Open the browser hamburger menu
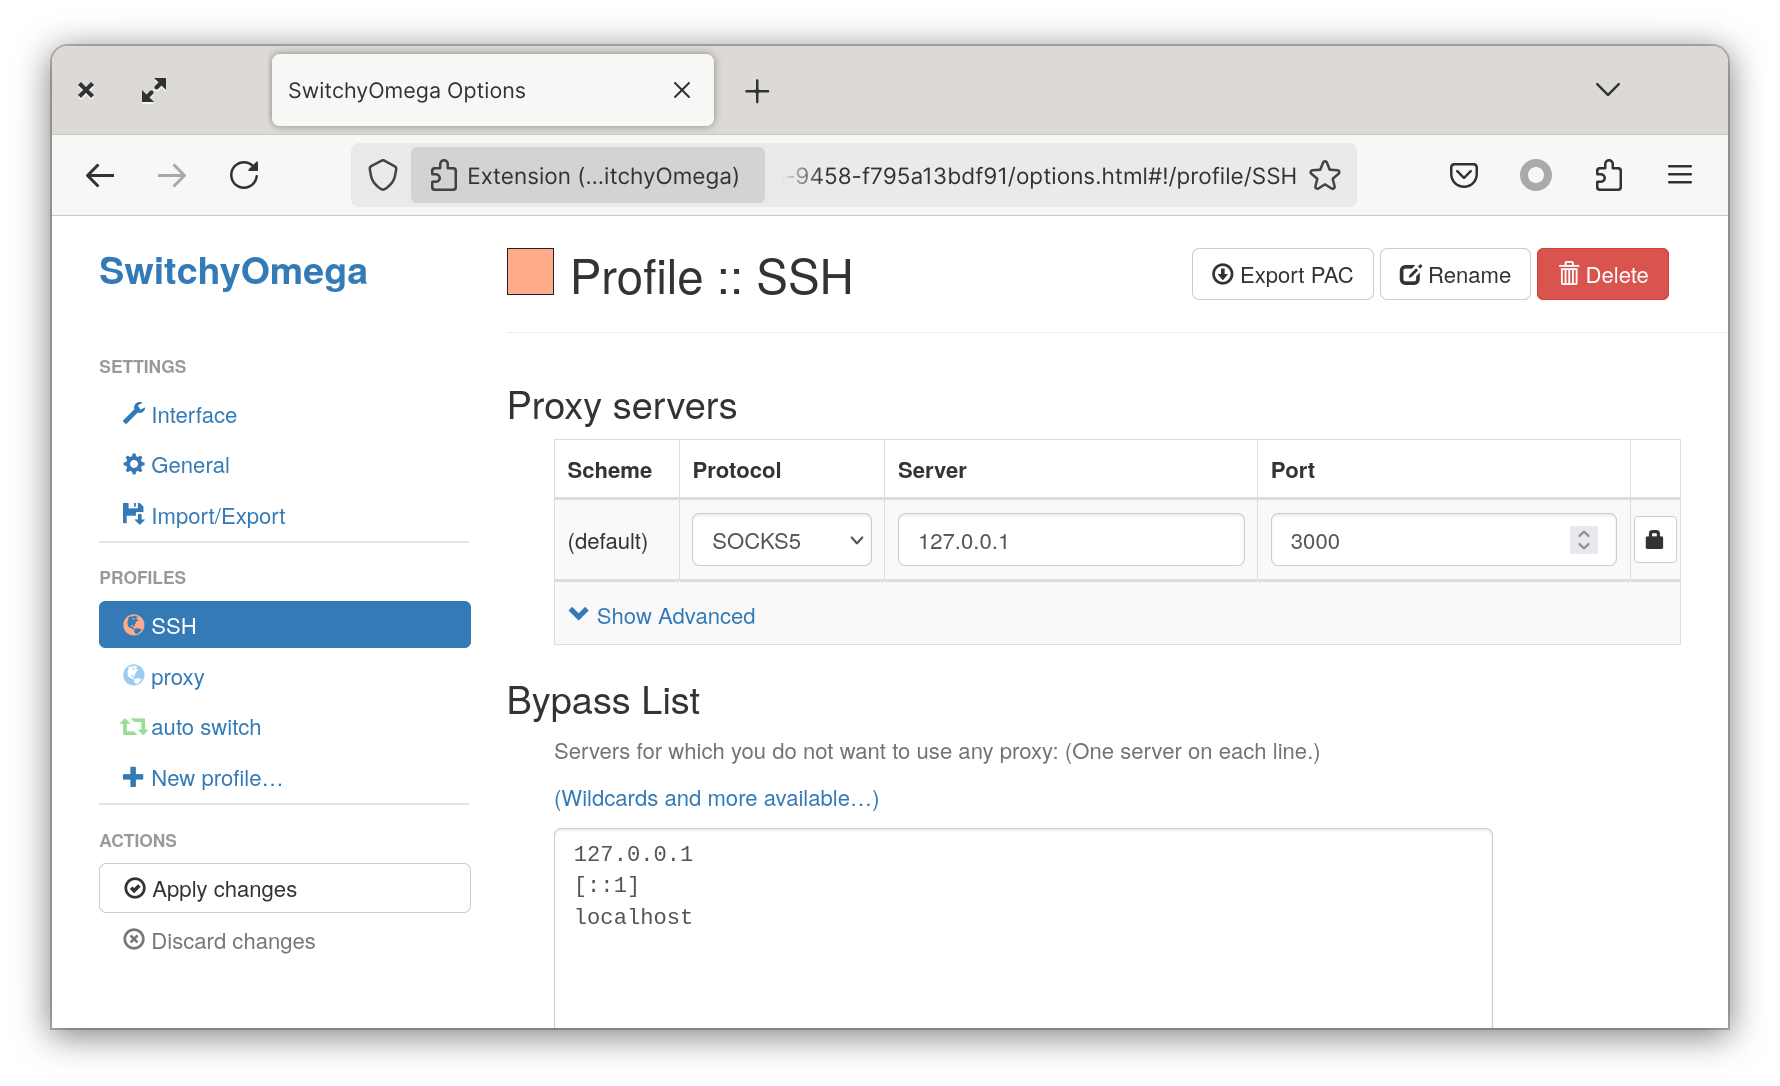Image resolution: width=1780 pixels, height=1086 pixels. (1680, 176)
